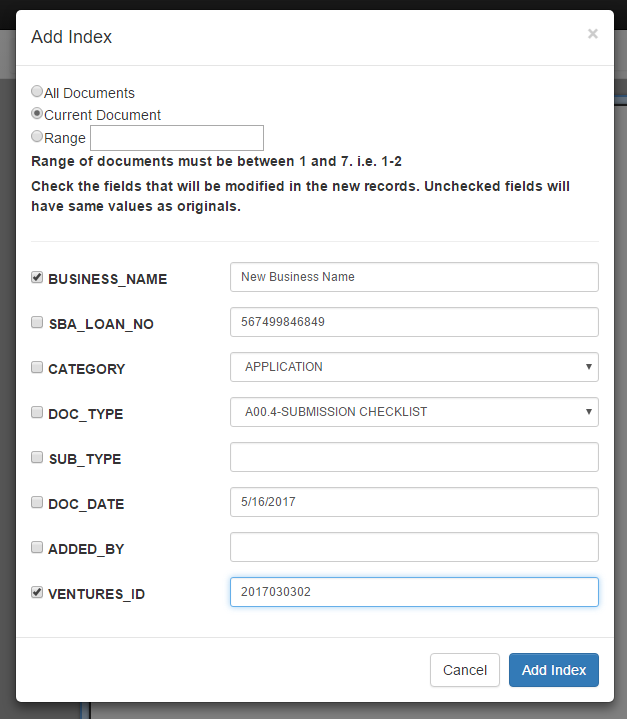The height and width of the screenshot is (719, 627).
Task: Tick the DOC_TYPE checkbox
Action: point(37,412)
